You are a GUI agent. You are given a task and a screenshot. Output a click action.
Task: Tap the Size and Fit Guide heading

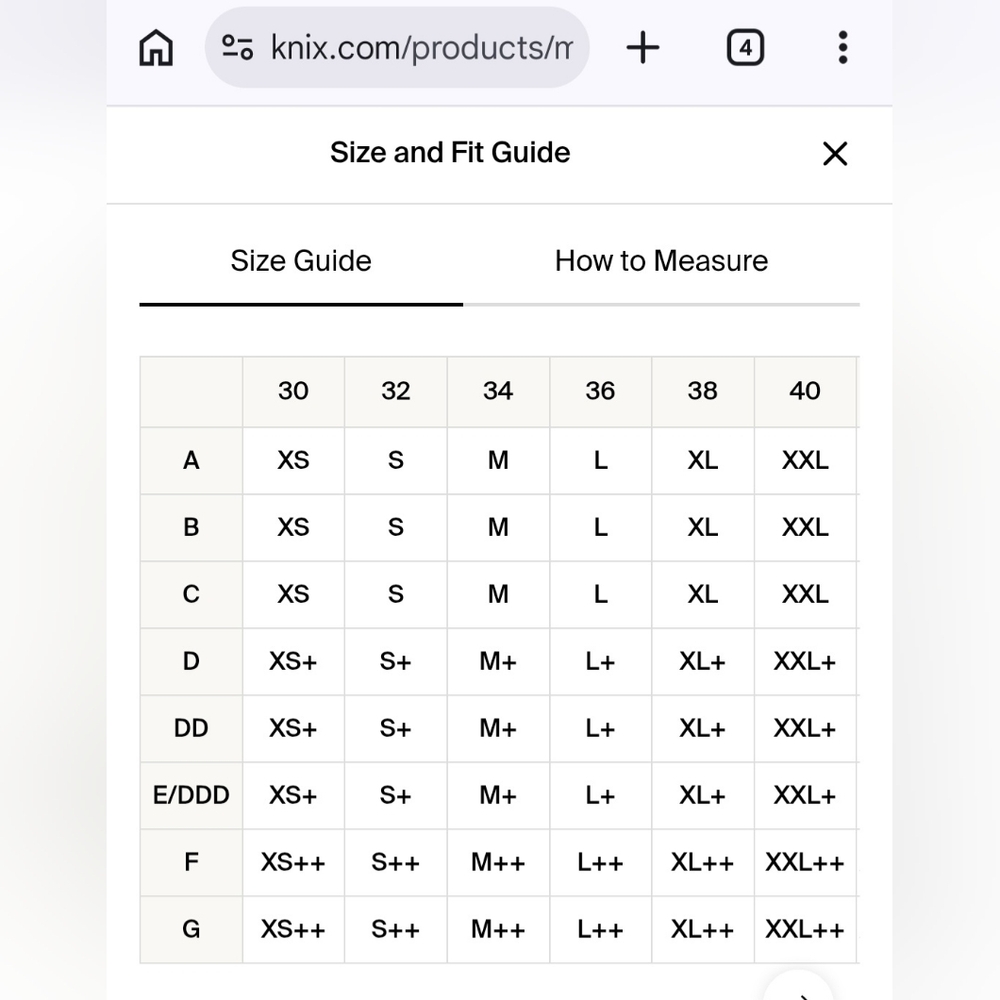(x=450, y=152)
